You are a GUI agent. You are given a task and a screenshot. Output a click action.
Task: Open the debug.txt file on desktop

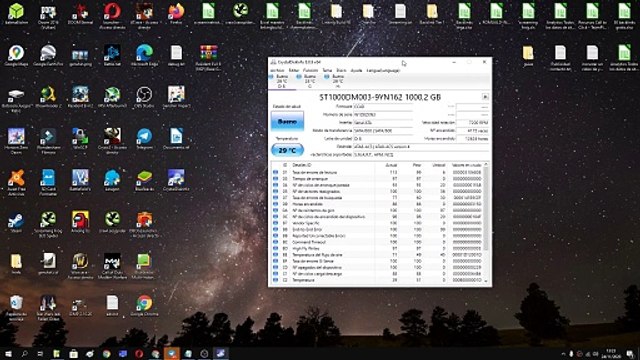point(176,56)
